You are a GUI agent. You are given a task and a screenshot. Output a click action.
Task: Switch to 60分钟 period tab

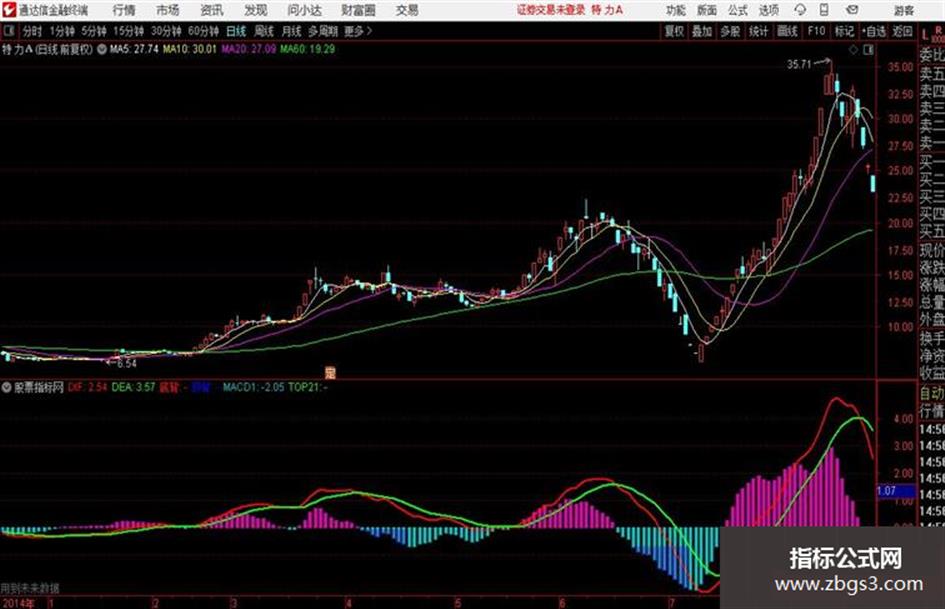coord(203,31)
